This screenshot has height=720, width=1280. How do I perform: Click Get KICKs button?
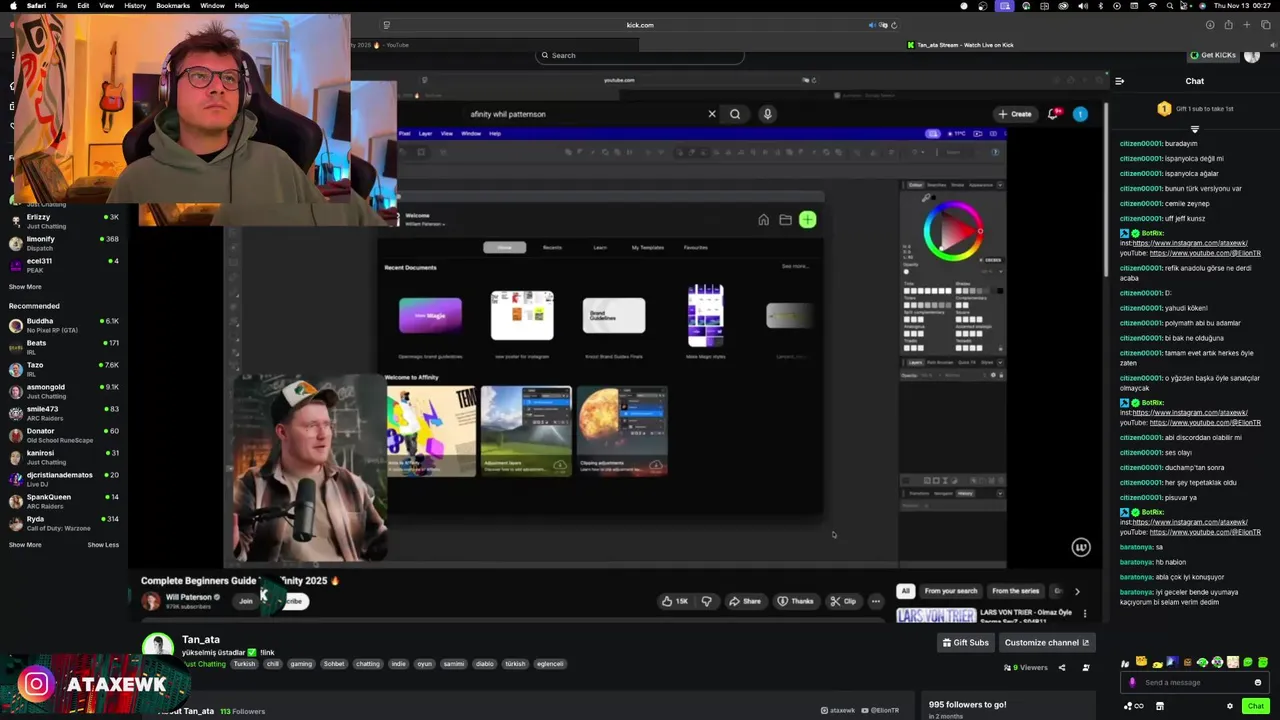point(1213,55)
